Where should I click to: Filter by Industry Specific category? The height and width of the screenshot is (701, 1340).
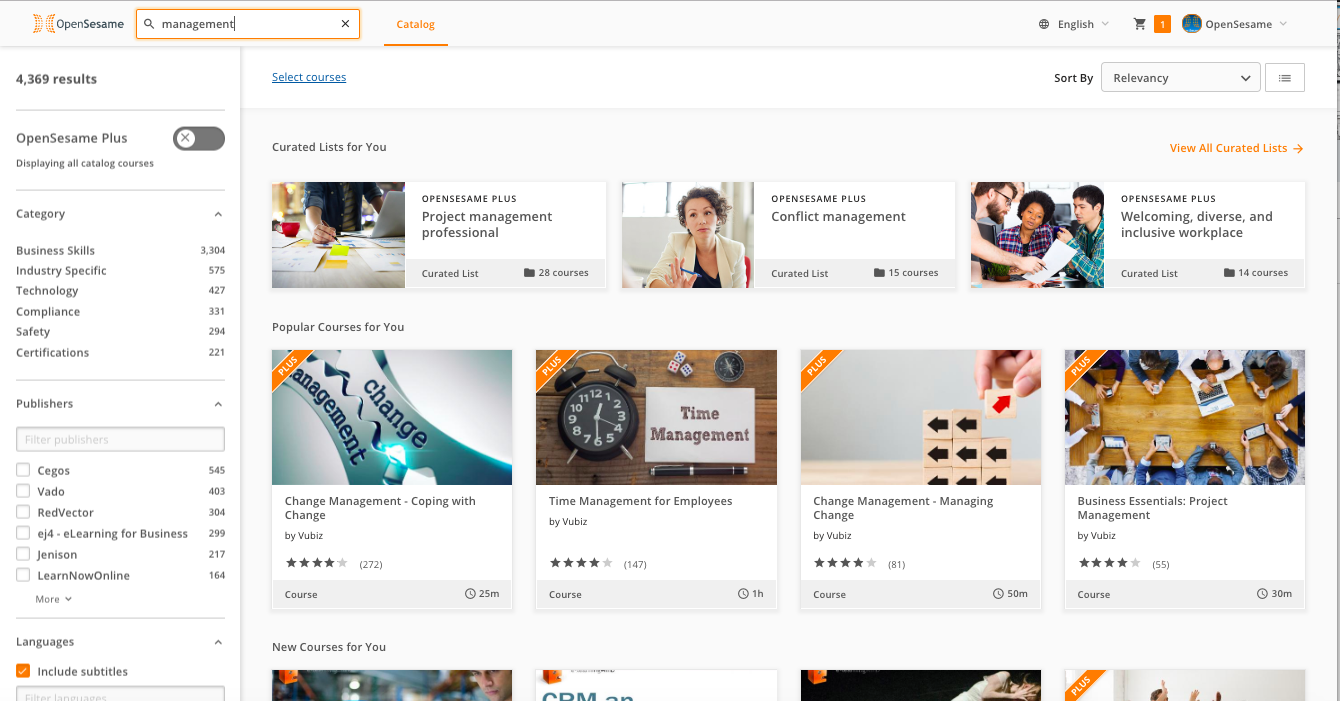[x=61, y=270]
